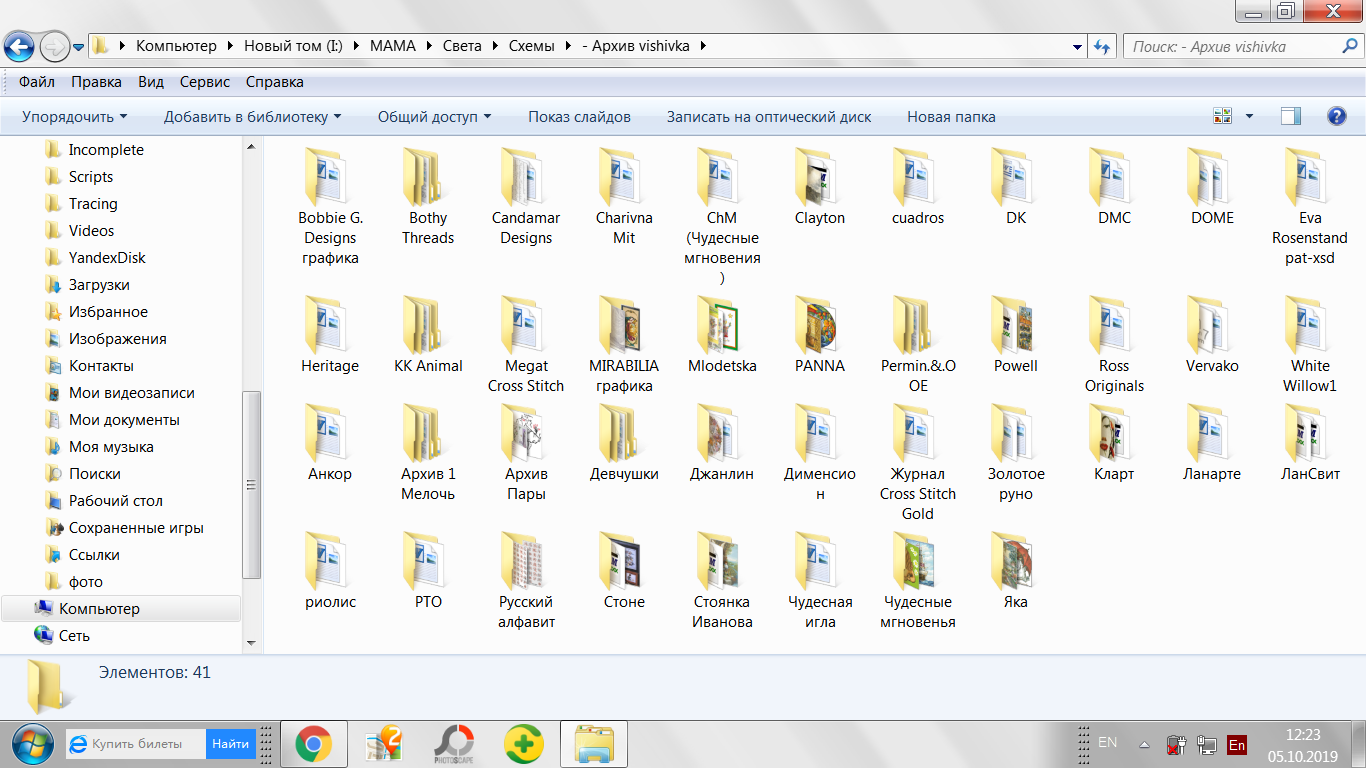Expand the arrow after Схемы in path

[567, 46]
